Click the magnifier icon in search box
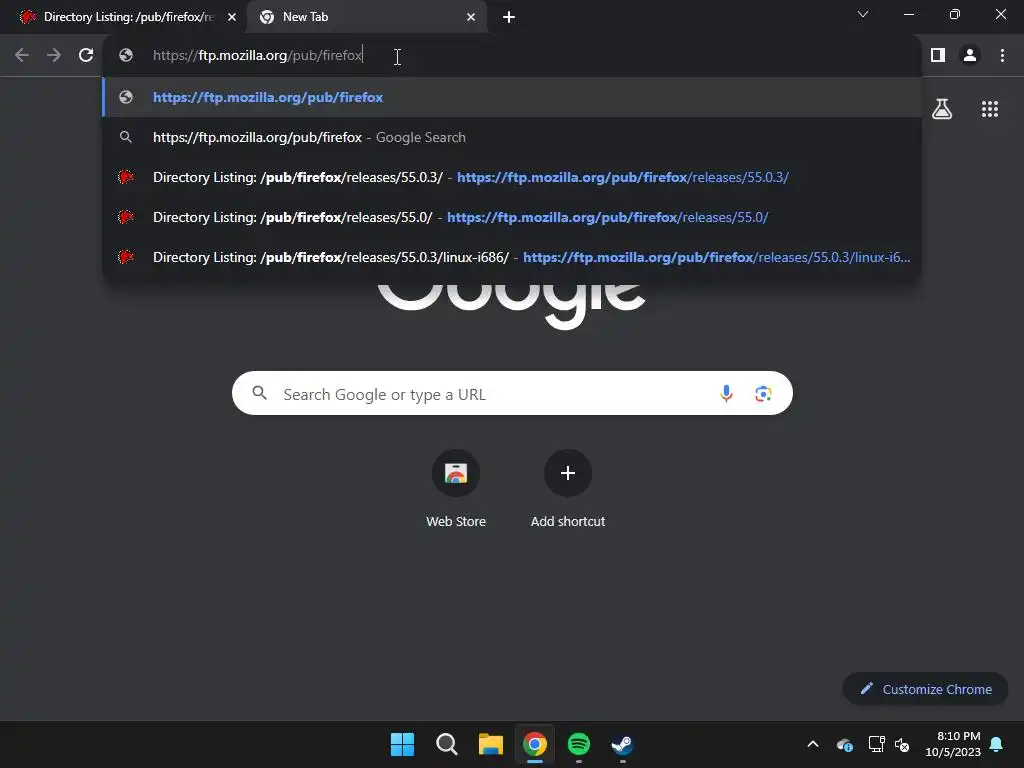1024x768 pixels. (x=259, y=393)
